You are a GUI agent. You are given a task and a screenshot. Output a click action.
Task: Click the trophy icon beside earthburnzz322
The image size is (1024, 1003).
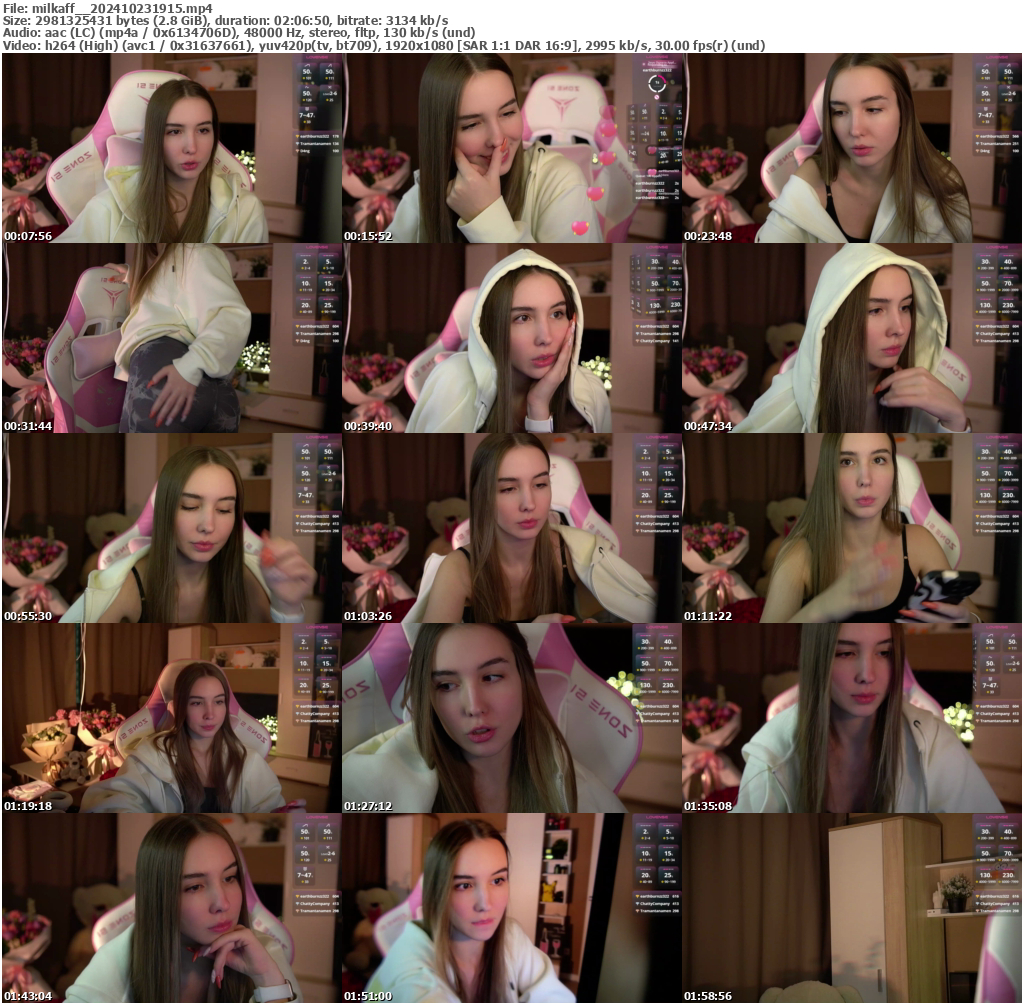click(x=977, y=136)
